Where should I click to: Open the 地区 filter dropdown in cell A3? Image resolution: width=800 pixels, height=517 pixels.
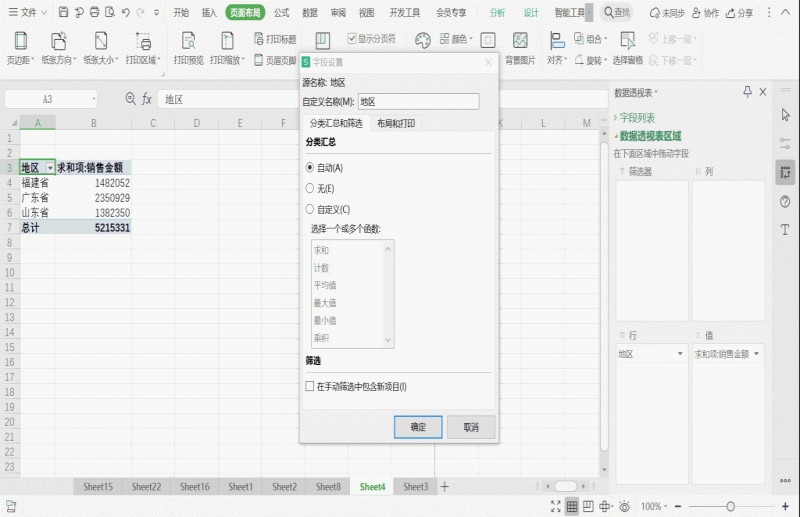[50, 168]
